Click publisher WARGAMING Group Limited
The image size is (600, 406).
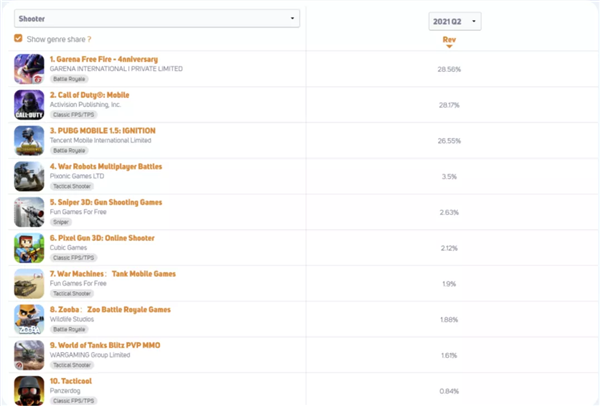coord(90,355)
